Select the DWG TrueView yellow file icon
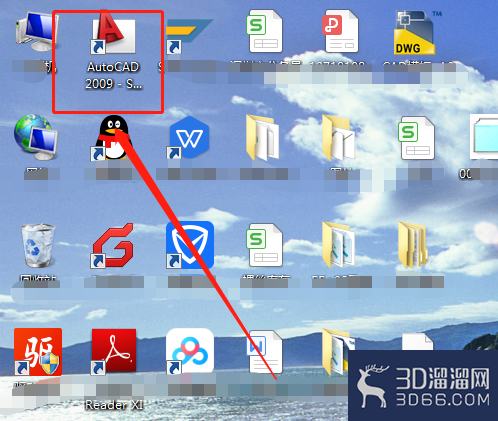The width and height of the screenshot is (498, 421). click(414, 33)
